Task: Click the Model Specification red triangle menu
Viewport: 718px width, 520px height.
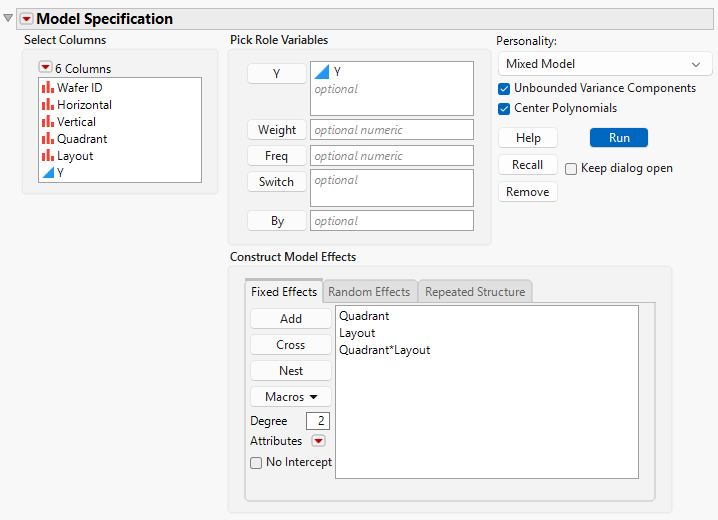Action: (x=27, y=19)
